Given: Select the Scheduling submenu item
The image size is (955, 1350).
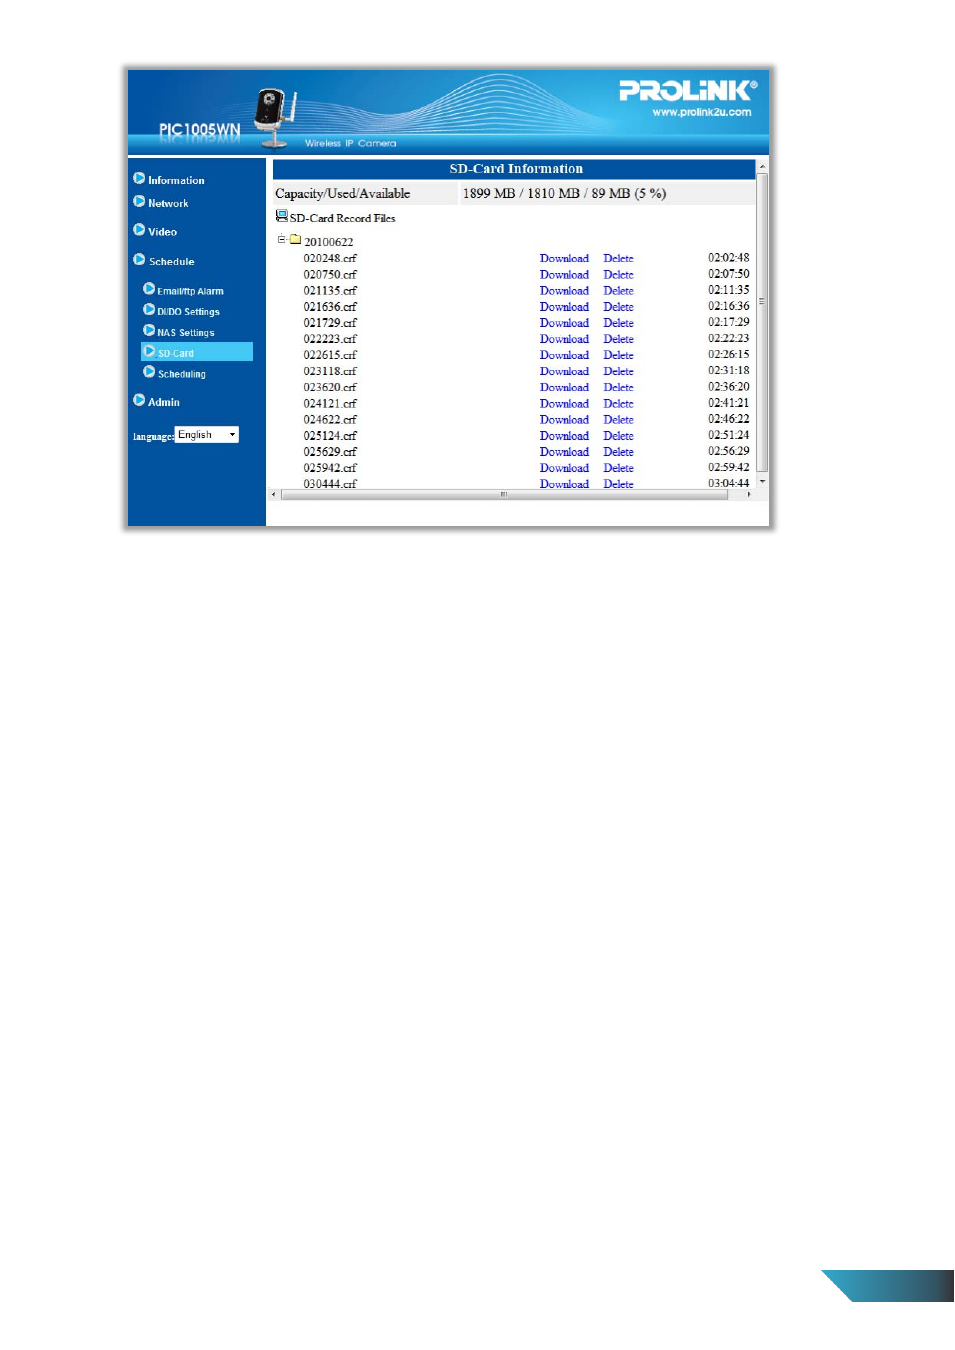Looking at the screenshot, I should click(181, 374).
